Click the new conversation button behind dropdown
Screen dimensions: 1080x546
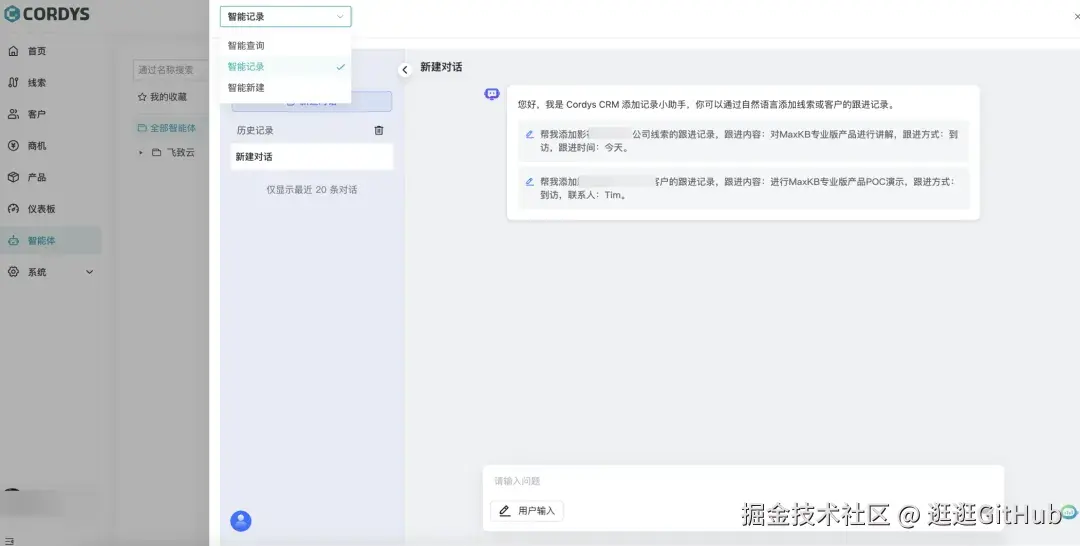[x=312, y=102]
